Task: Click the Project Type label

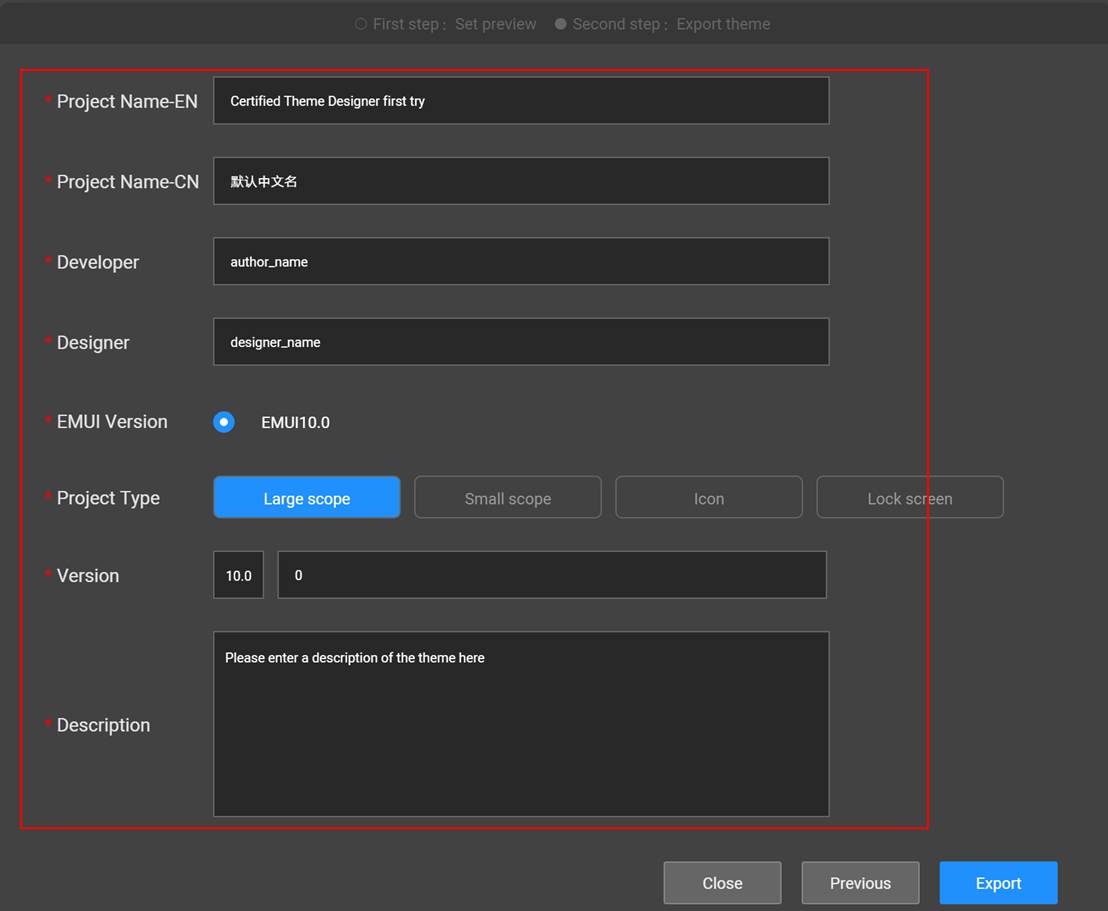Action: tap(108, 498)
